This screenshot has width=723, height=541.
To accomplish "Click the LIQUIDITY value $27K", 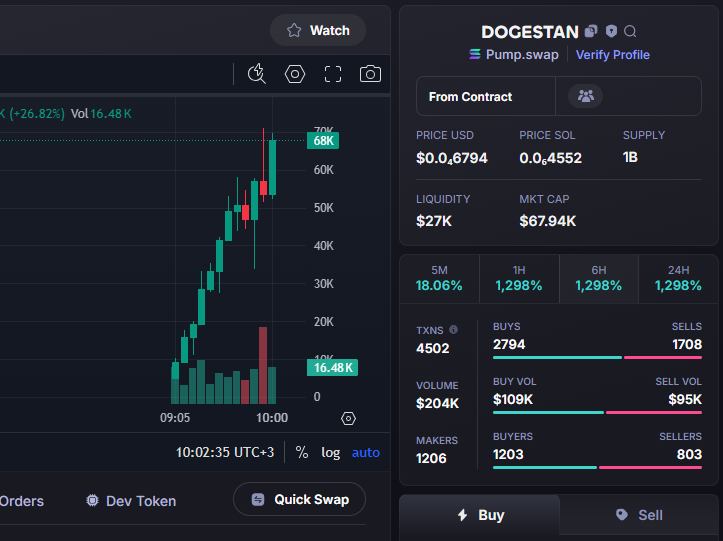I will (x=434, y=221).
